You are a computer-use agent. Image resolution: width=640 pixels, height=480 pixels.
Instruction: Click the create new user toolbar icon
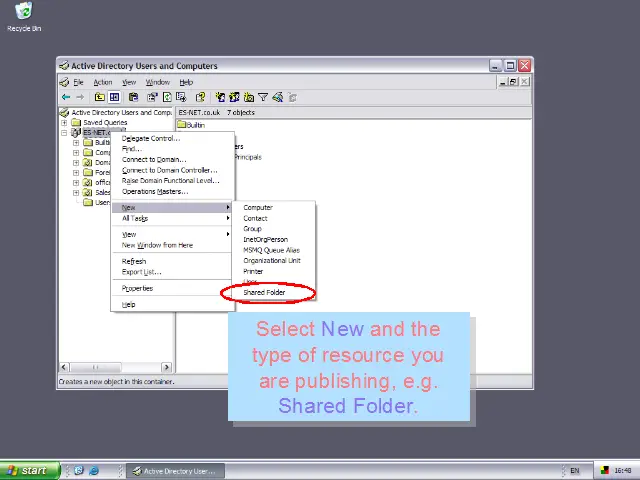click(x=220, y=97)
